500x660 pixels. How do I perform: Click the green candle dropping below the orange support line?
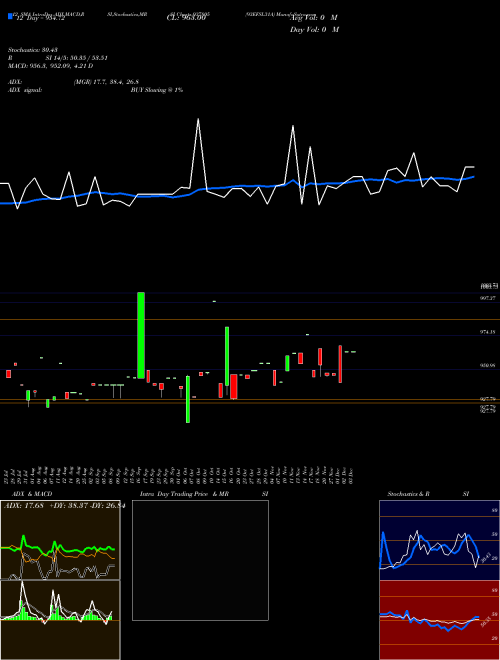[188, 399]
